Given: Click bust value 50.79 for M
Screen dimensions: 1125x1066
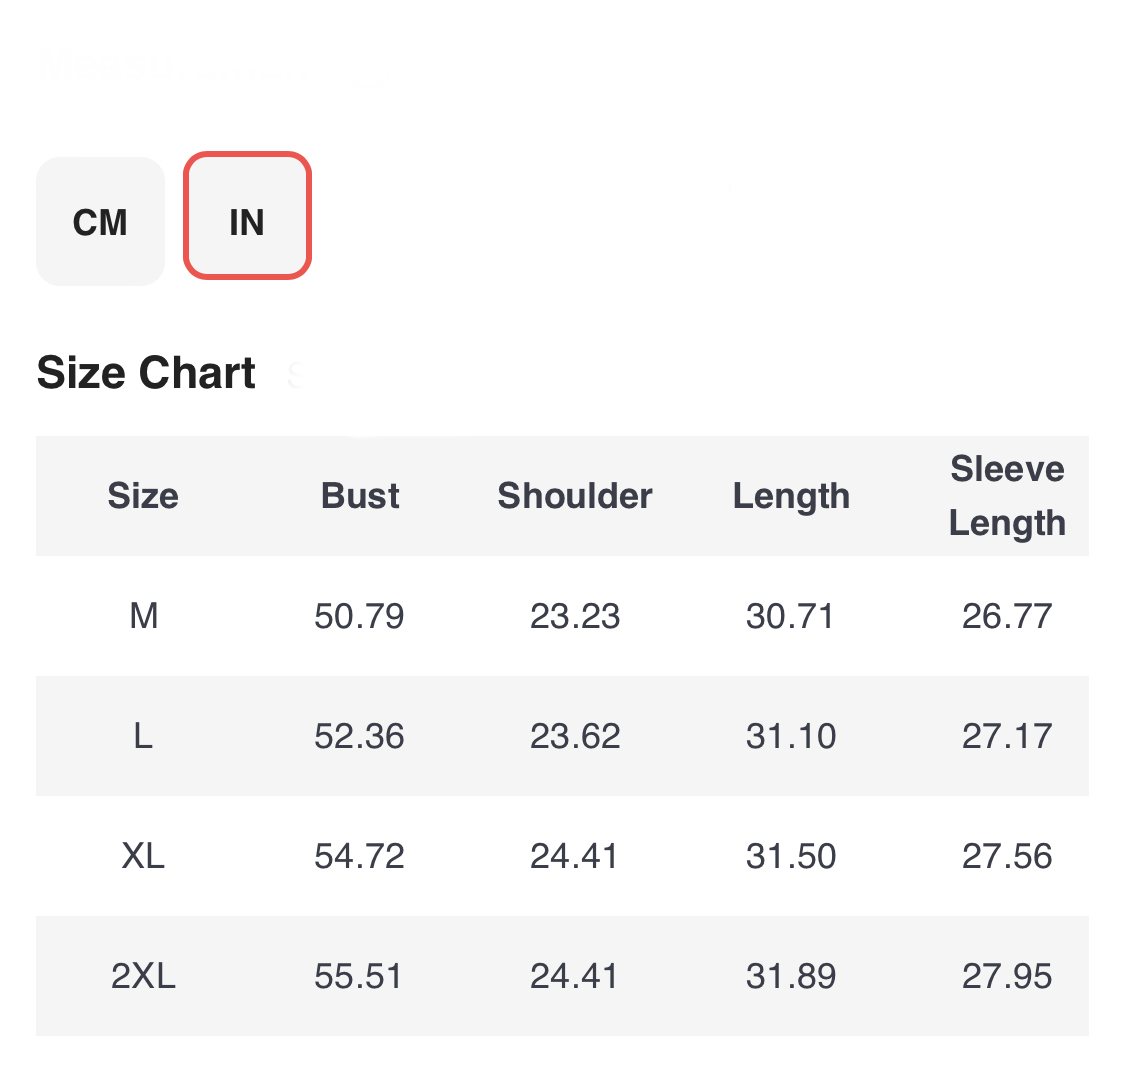Looking at the screenshot, I should 359,615.
